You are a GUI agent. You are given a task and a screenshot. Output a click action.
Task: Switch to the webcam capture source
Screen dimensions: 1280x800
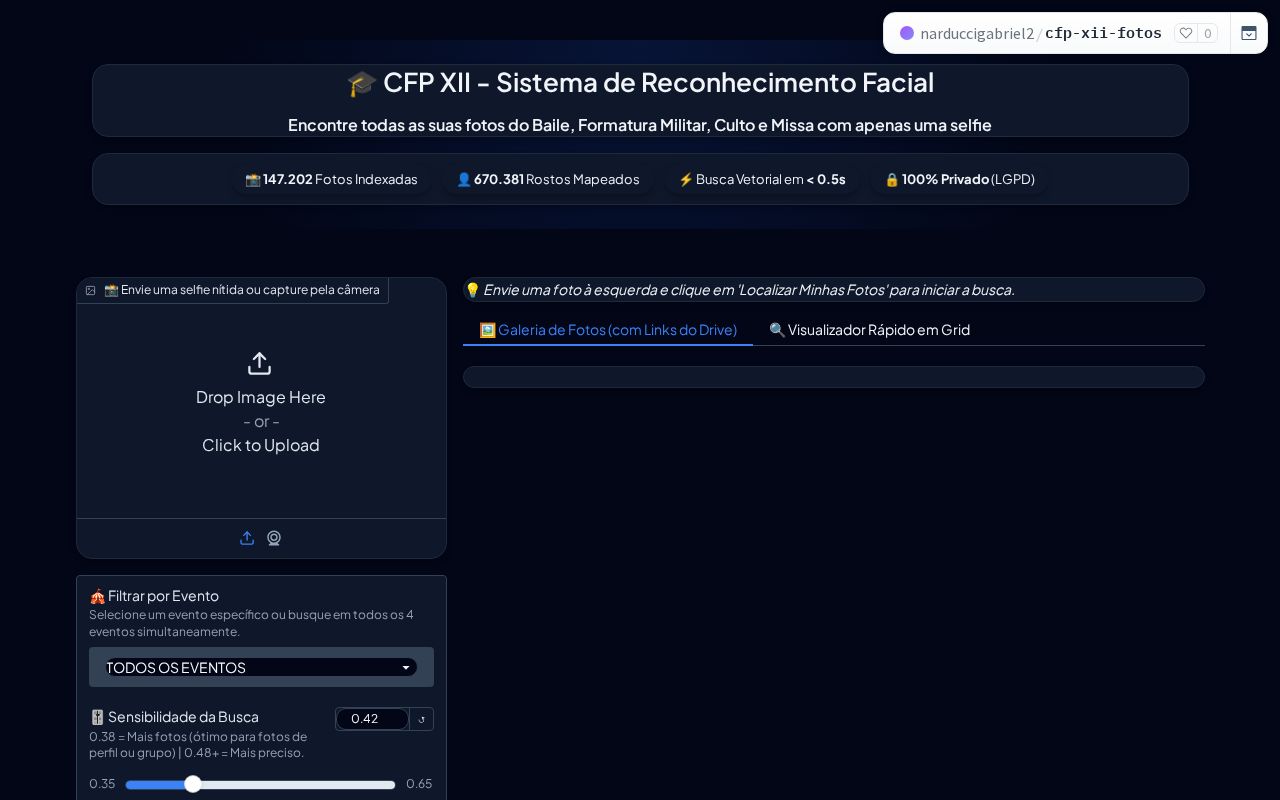[x=274, y=538]
